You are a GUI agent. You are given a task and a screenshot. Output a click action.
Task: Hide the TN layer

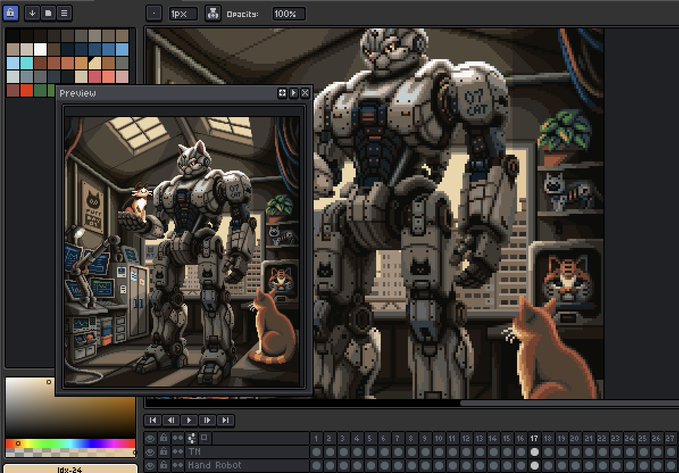pos(150,452)
